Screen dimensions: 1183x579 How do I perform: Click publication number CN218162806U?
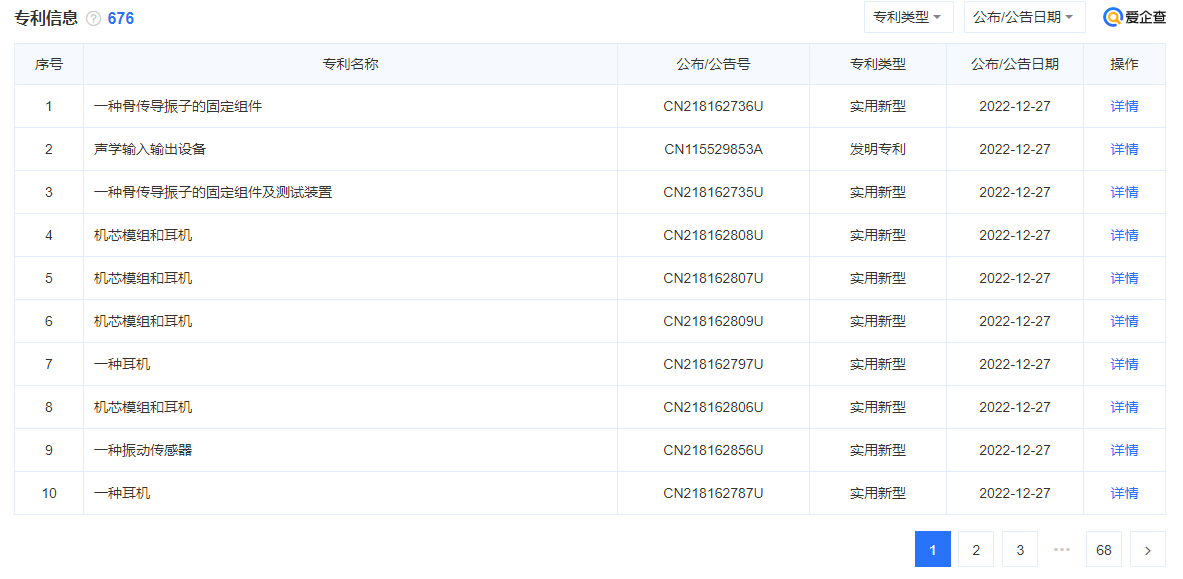(714, 408)
